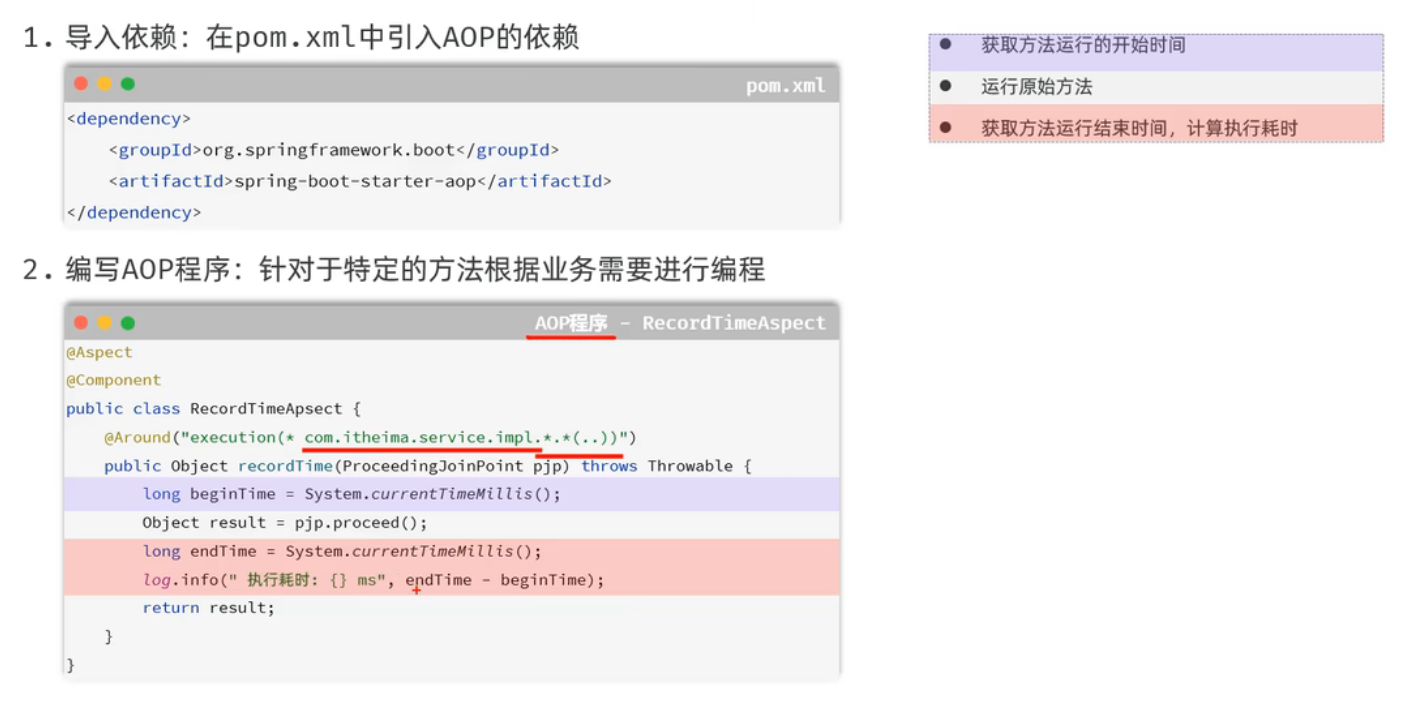Viewport: 1419px width, 709px height.
Task: Click 'Object result = pjp.proceed();' line
Action: tap(285, 522)
